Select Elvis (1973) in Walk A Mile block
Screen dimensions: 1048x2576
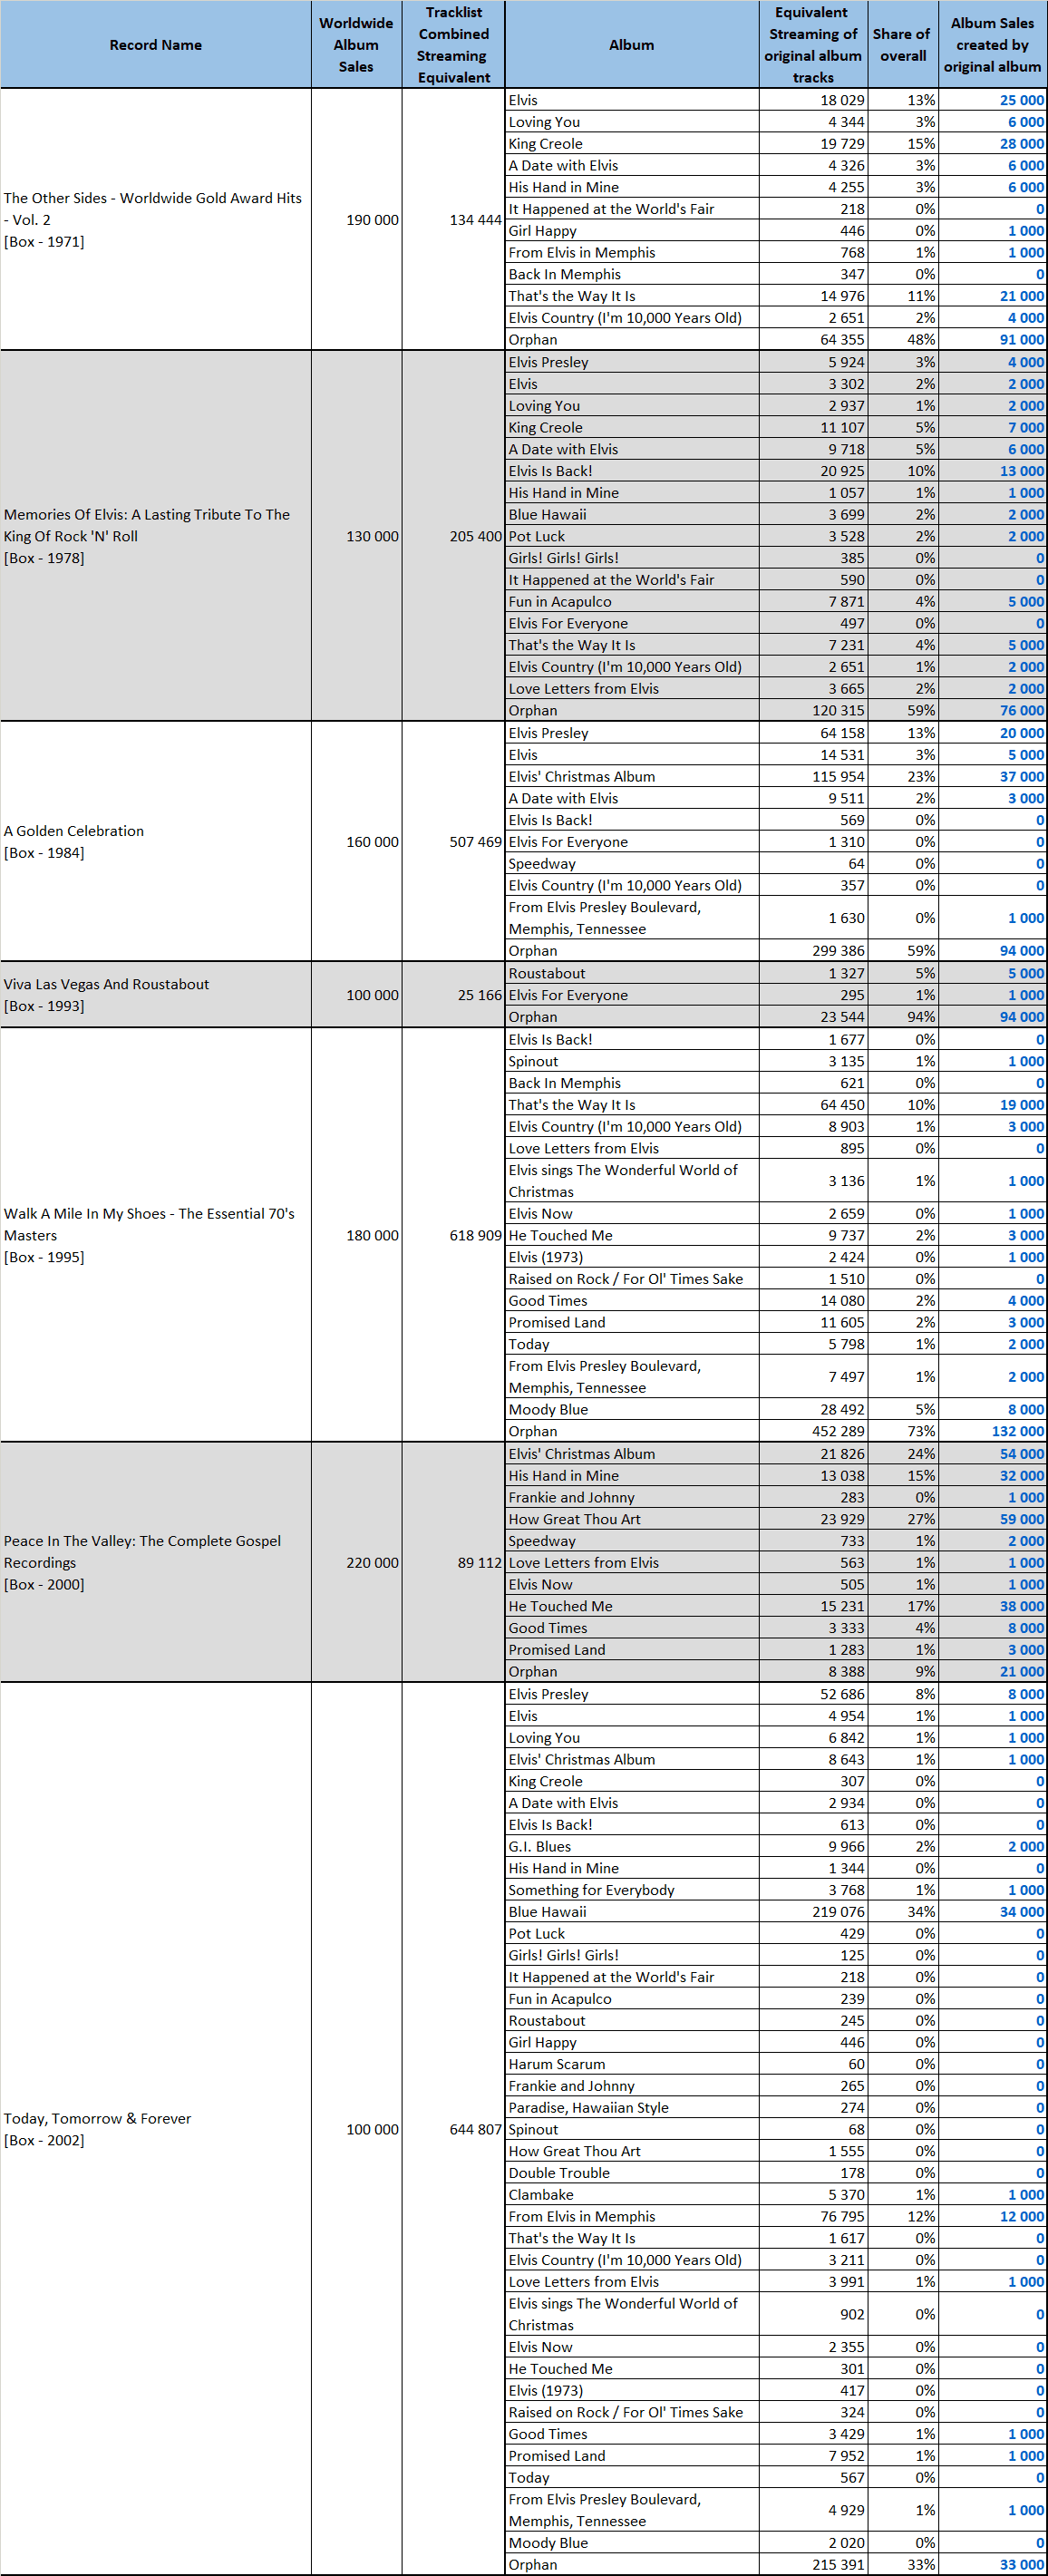[631, 1257]
